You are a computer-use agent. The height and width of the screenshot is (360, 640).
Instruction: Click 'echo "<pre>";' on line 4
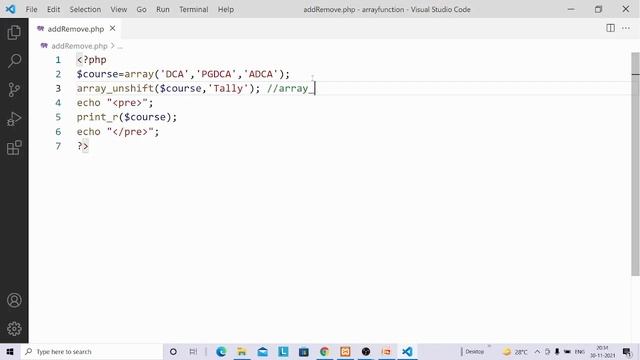[x=115, y=103]
